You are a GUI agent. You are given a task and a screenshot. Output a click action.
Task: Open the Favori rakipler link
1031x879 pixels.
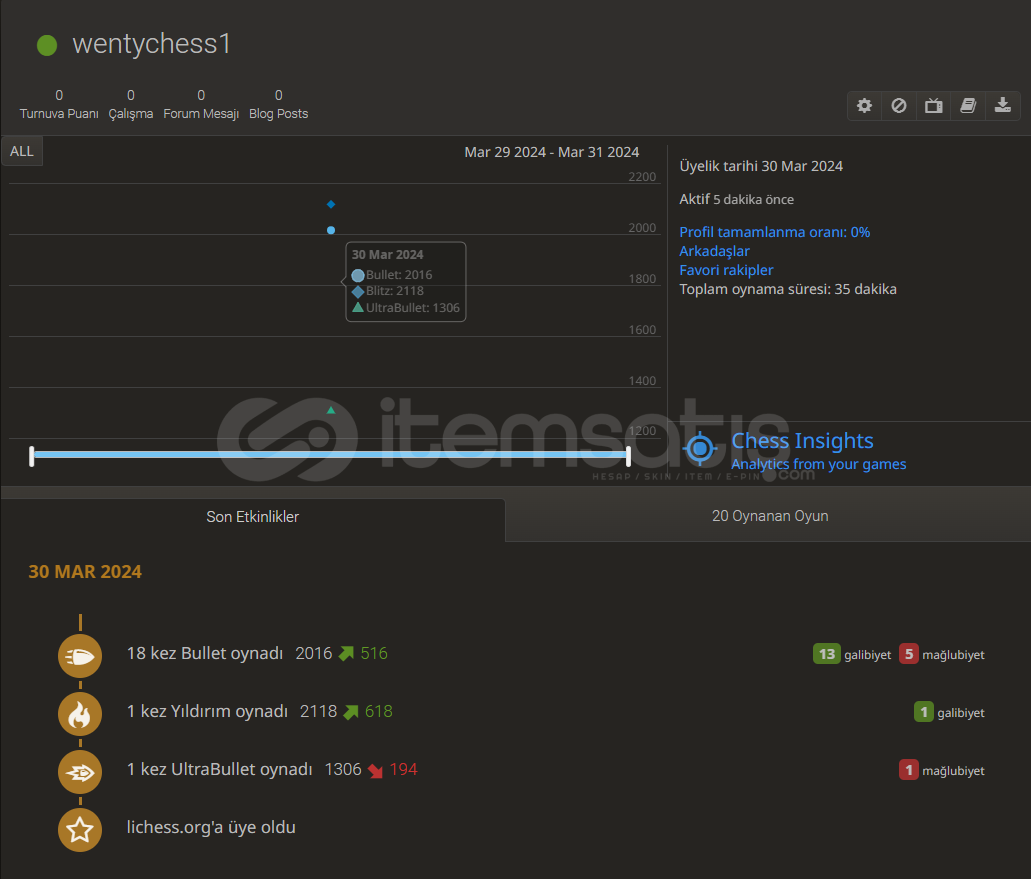[x=726, y=270]
